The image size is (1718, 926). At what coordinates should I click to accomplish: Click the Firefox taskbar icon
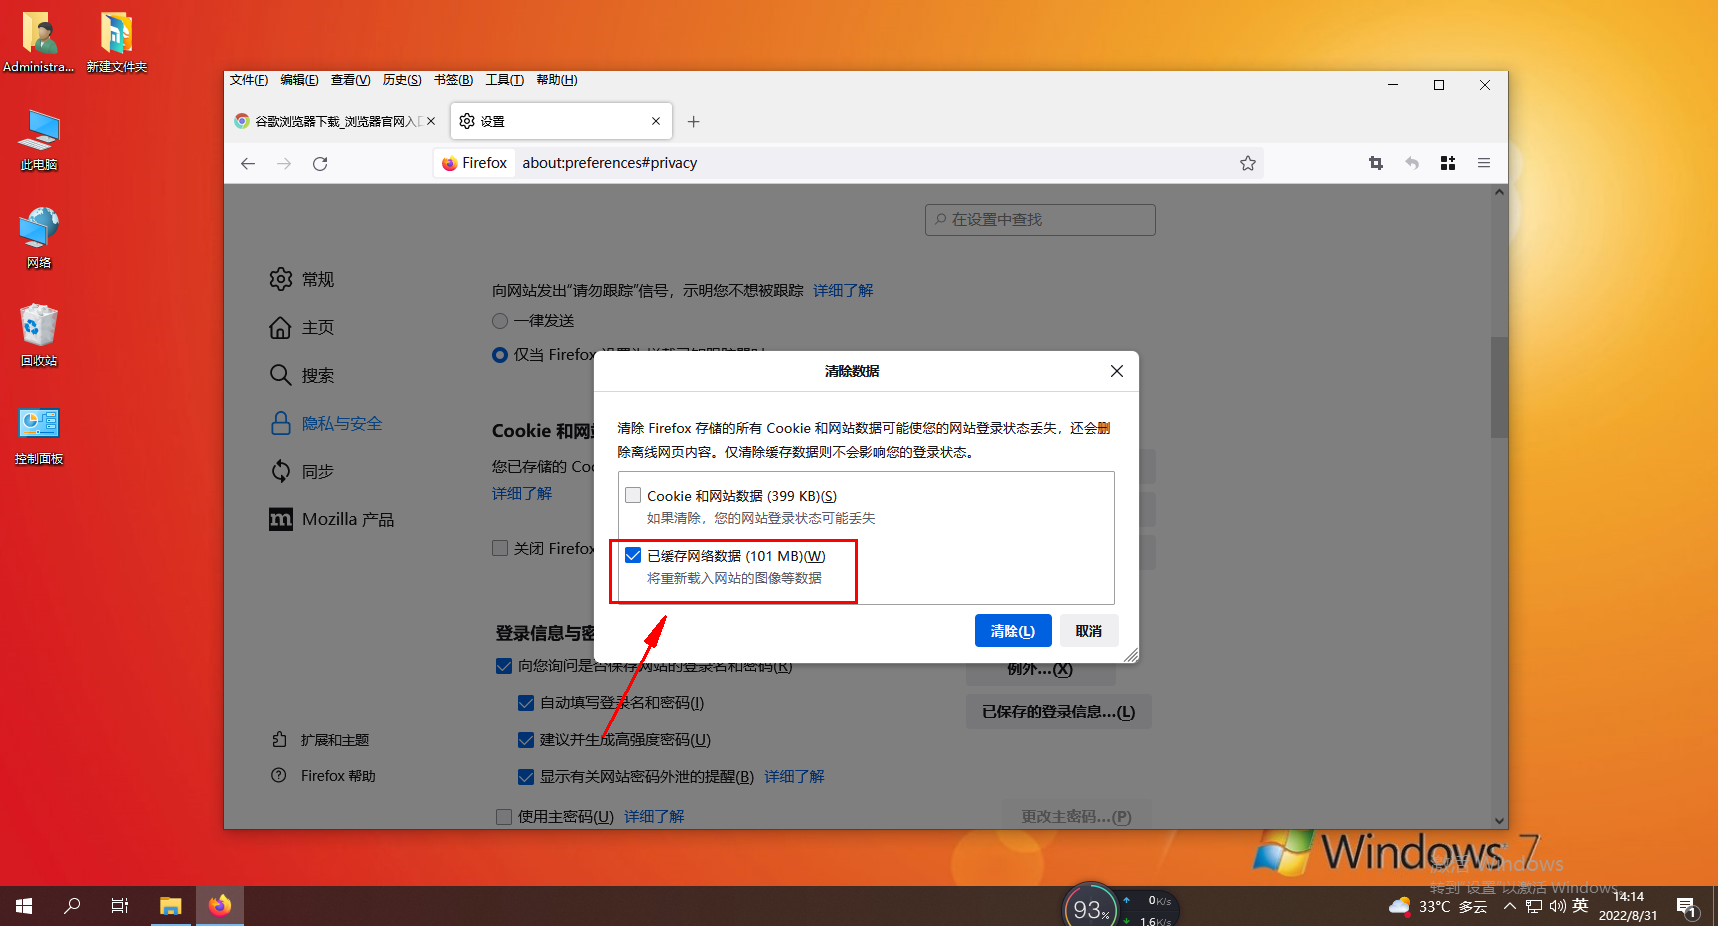click(220, 906)
